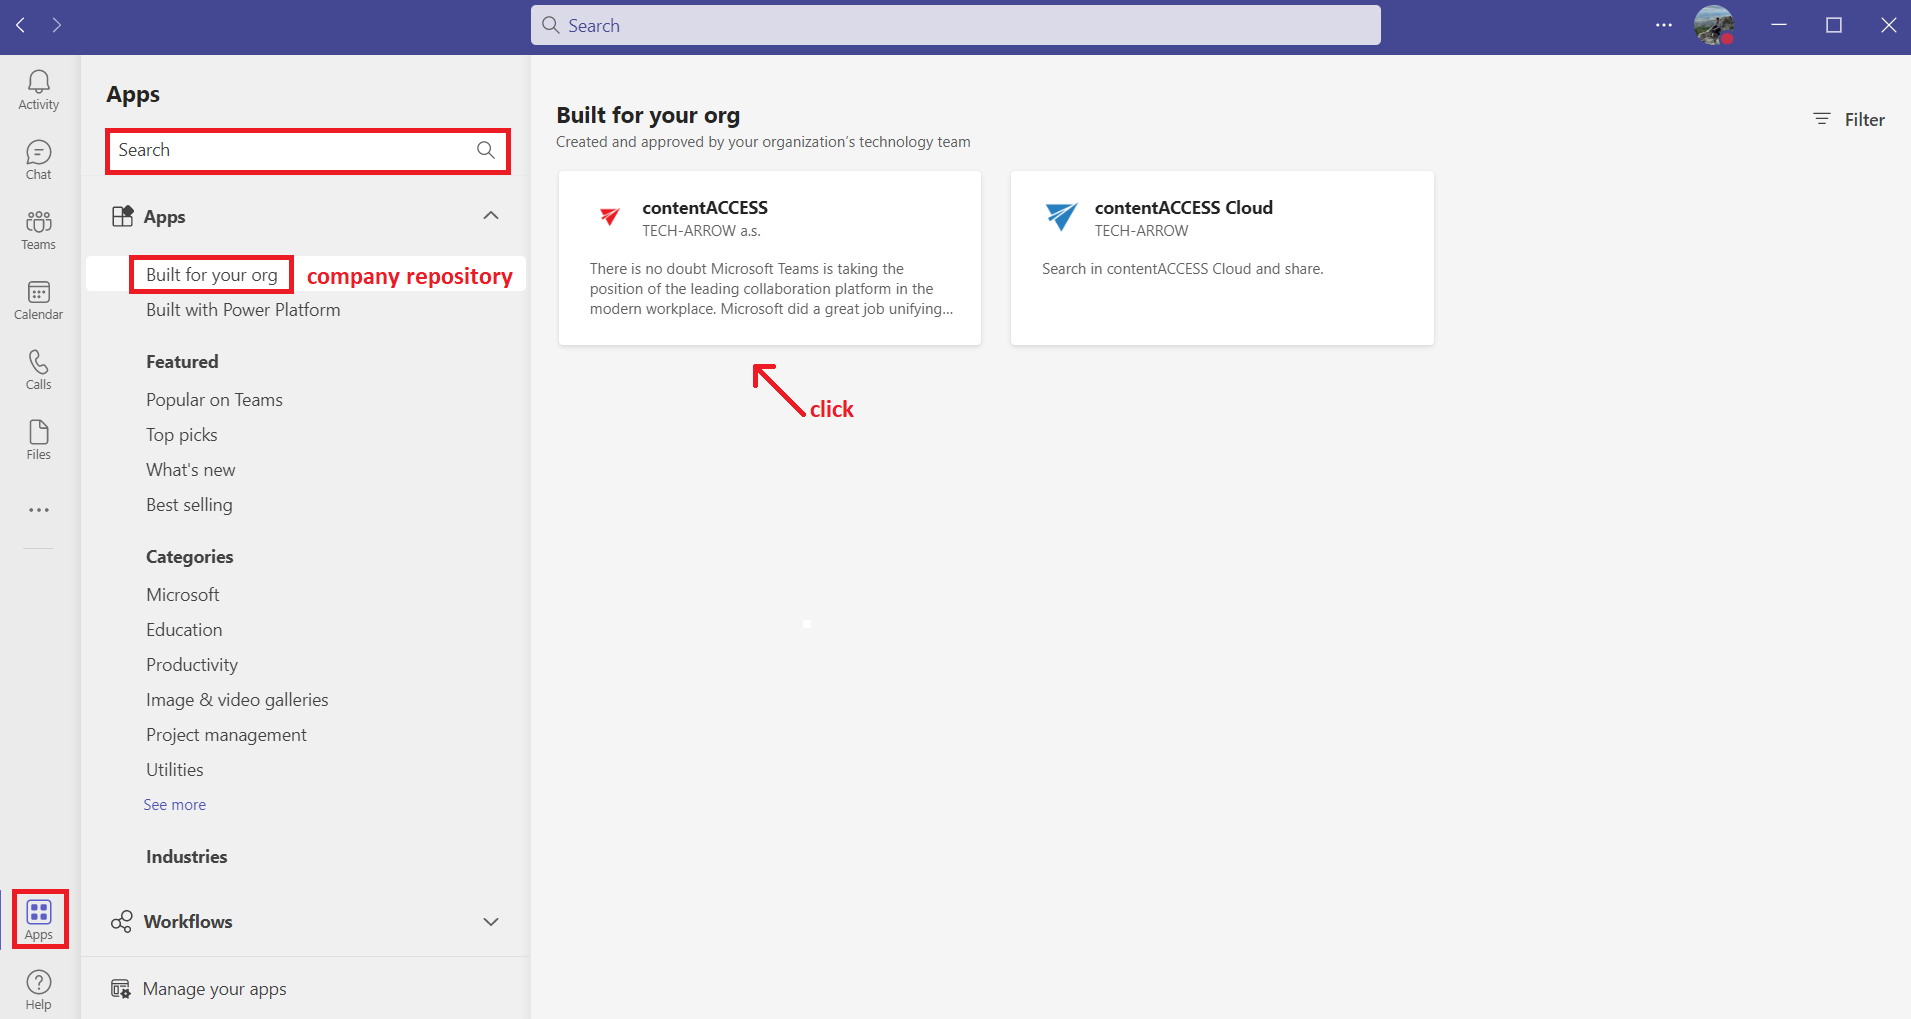1911x1019 pixels.
Task: Open Settings and more ellipsis menu
Action: (x=1664, y=25)
